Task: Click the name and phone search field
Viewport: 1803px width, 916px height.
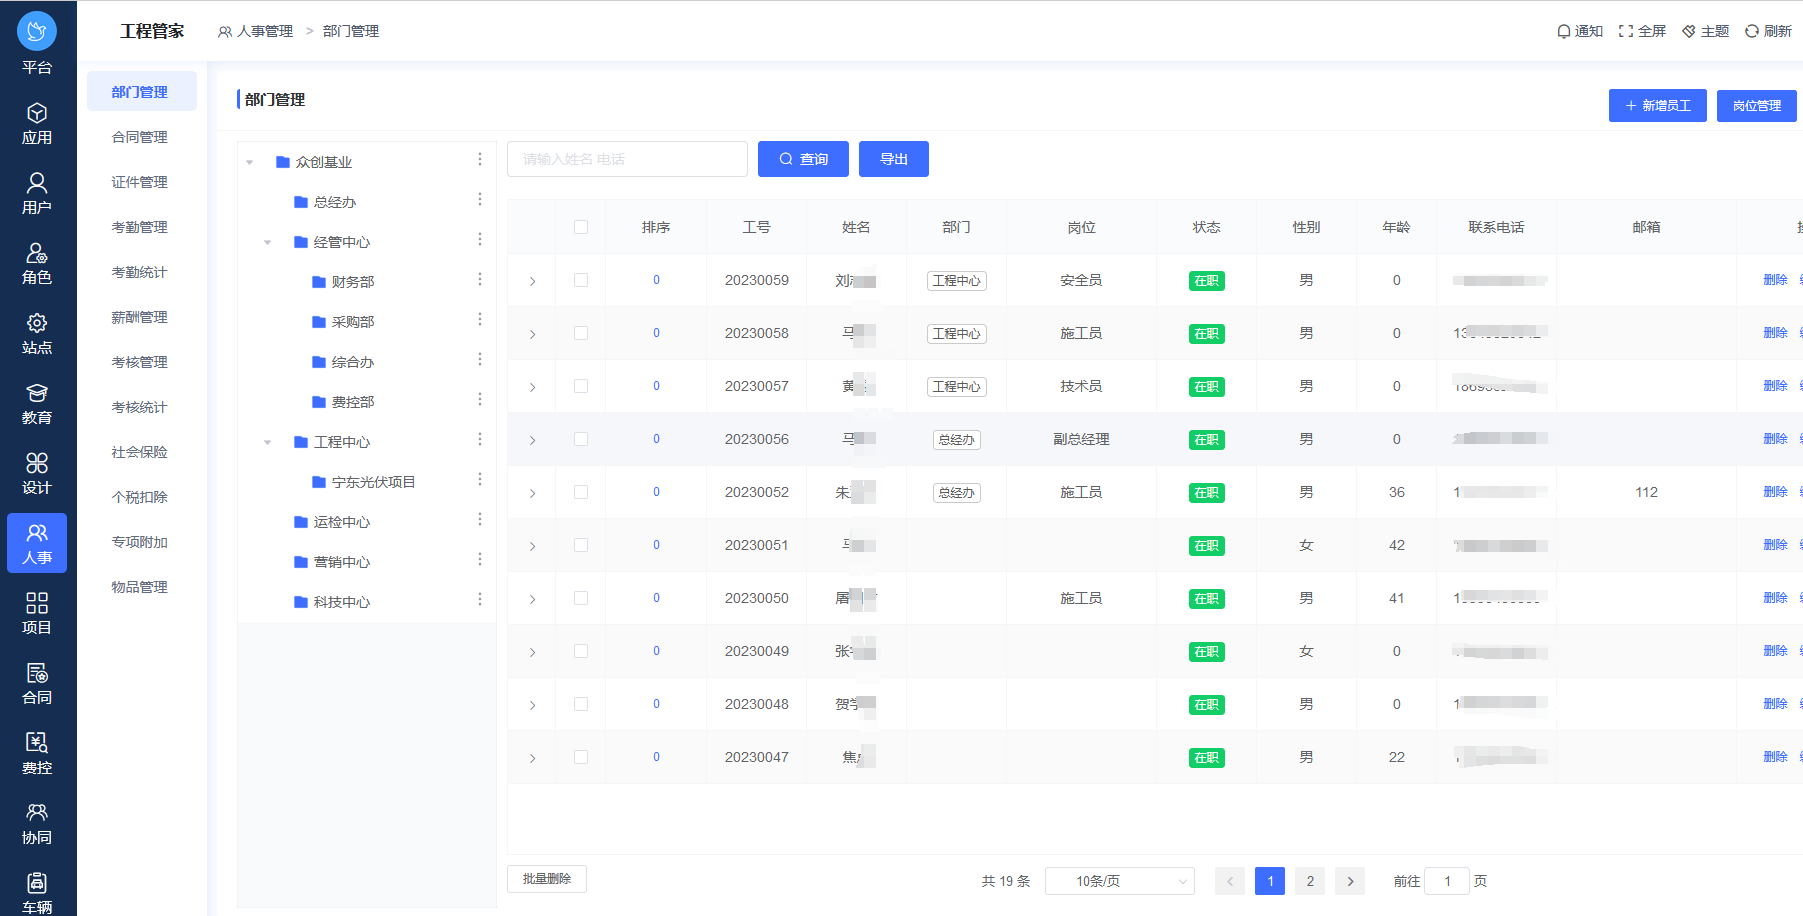Action: [x=627, y=159]
